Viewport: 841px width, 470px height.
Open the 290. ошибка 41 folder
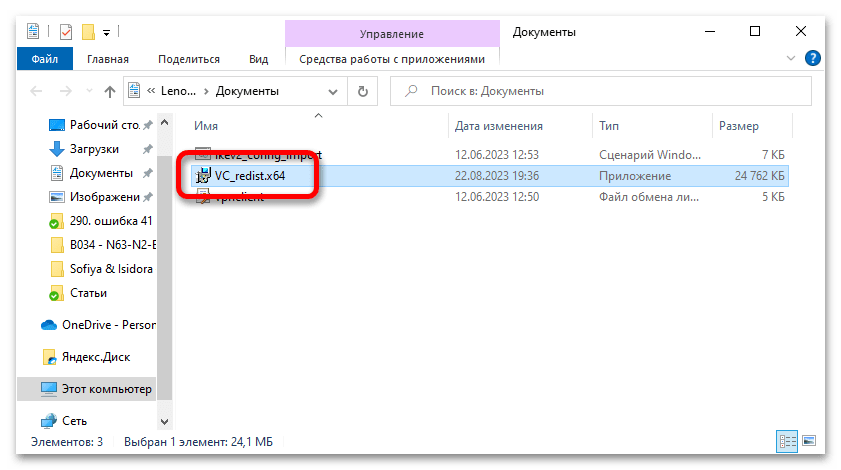111,221
